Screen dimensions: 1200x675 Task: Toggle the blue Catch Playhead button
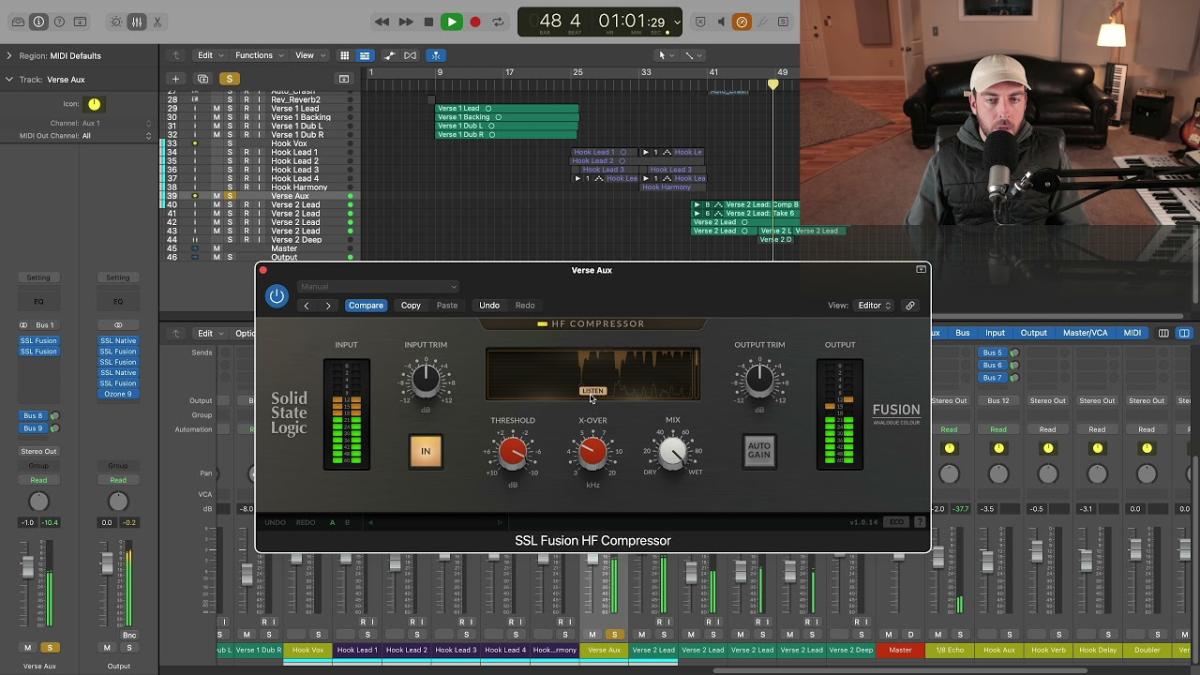(436, 55)
